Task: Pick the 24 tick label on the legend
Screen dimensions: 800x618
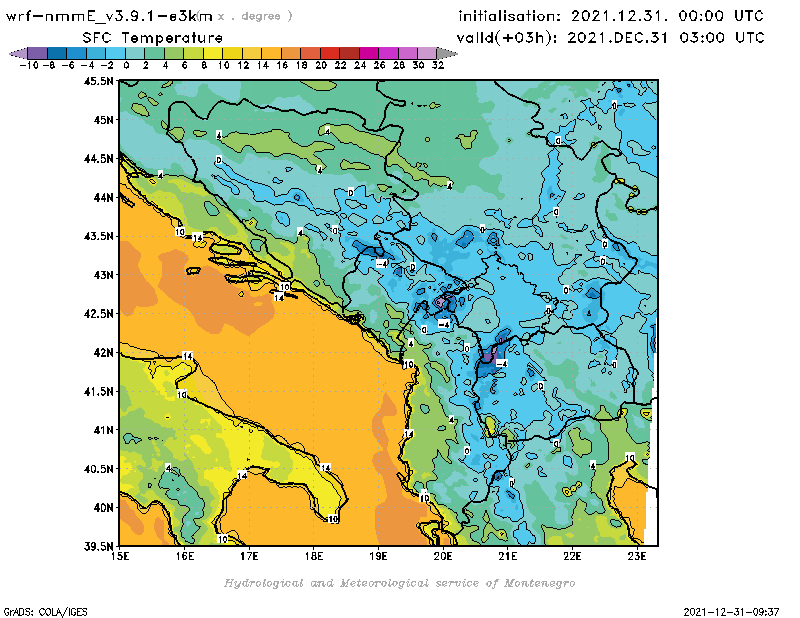Action: click(360, 65)
